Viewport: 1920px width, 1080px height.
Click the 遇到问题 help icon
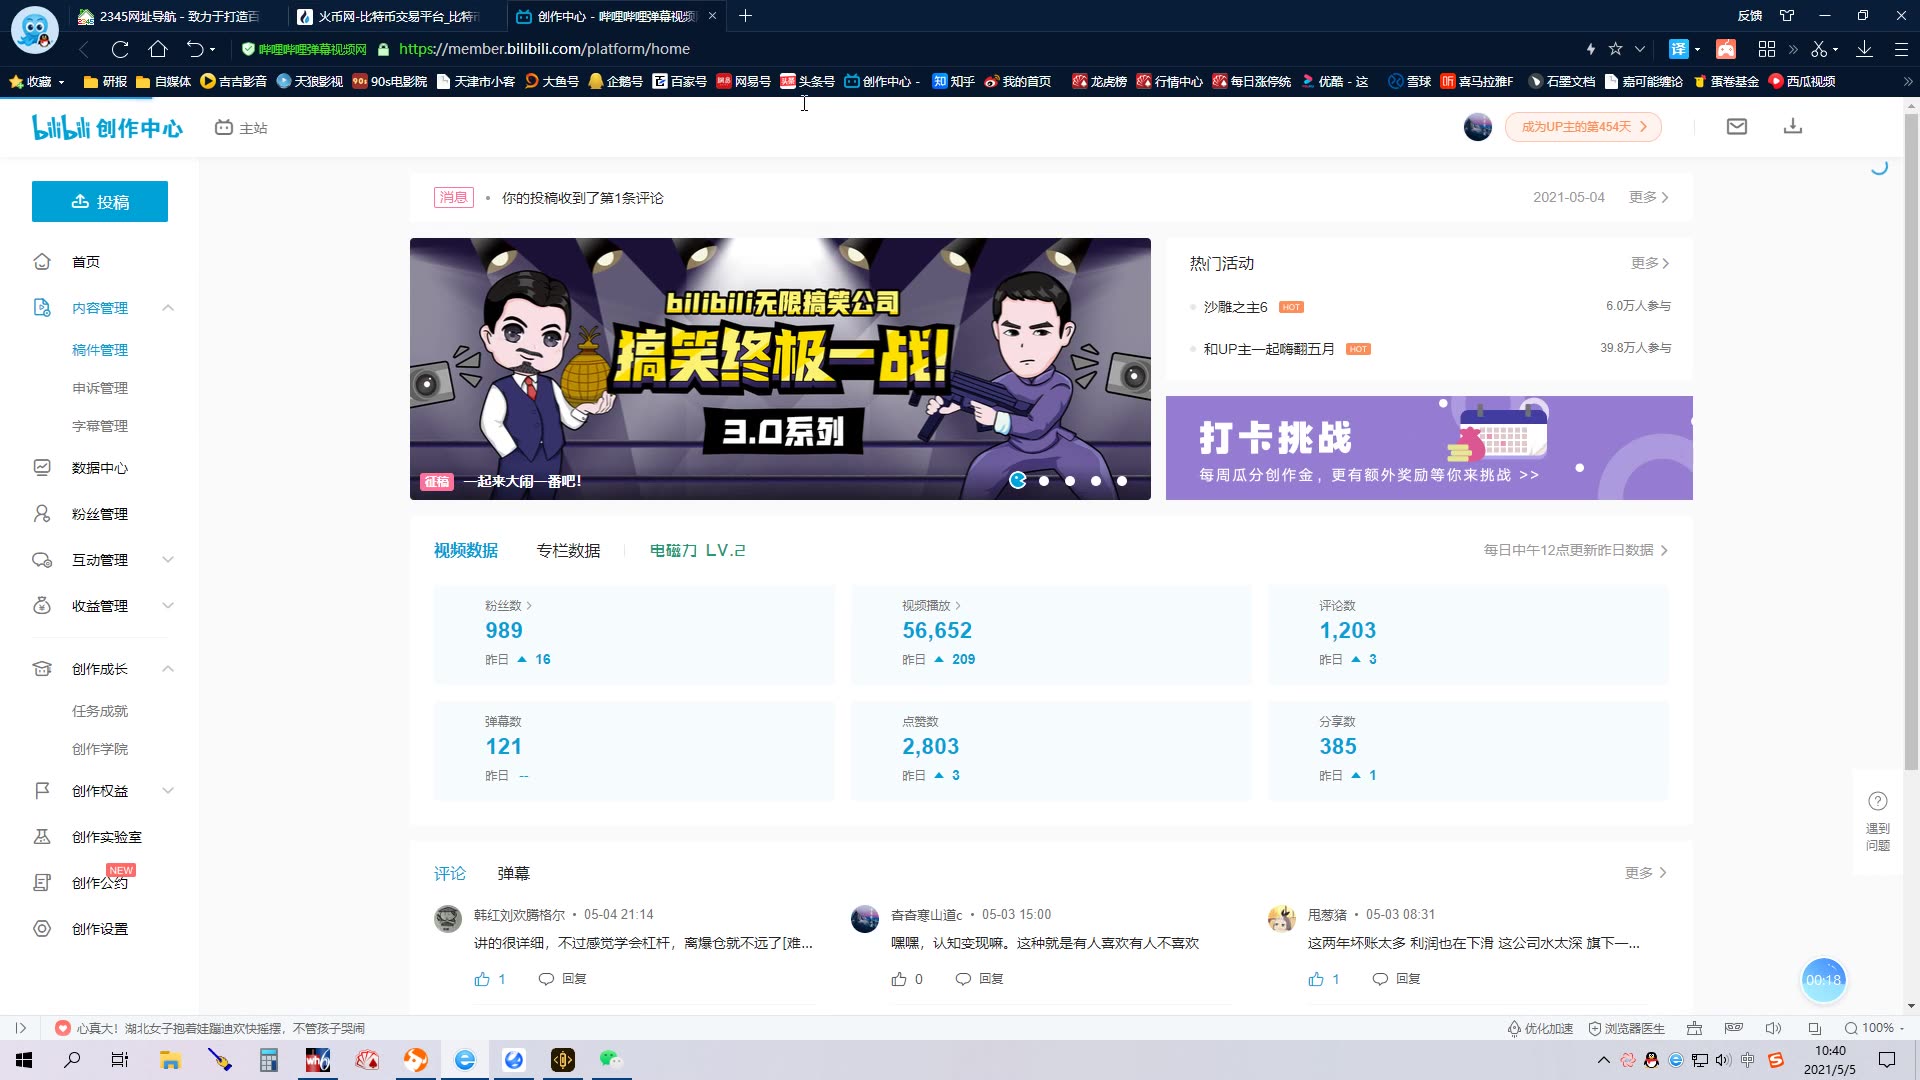click(1878, 801)
